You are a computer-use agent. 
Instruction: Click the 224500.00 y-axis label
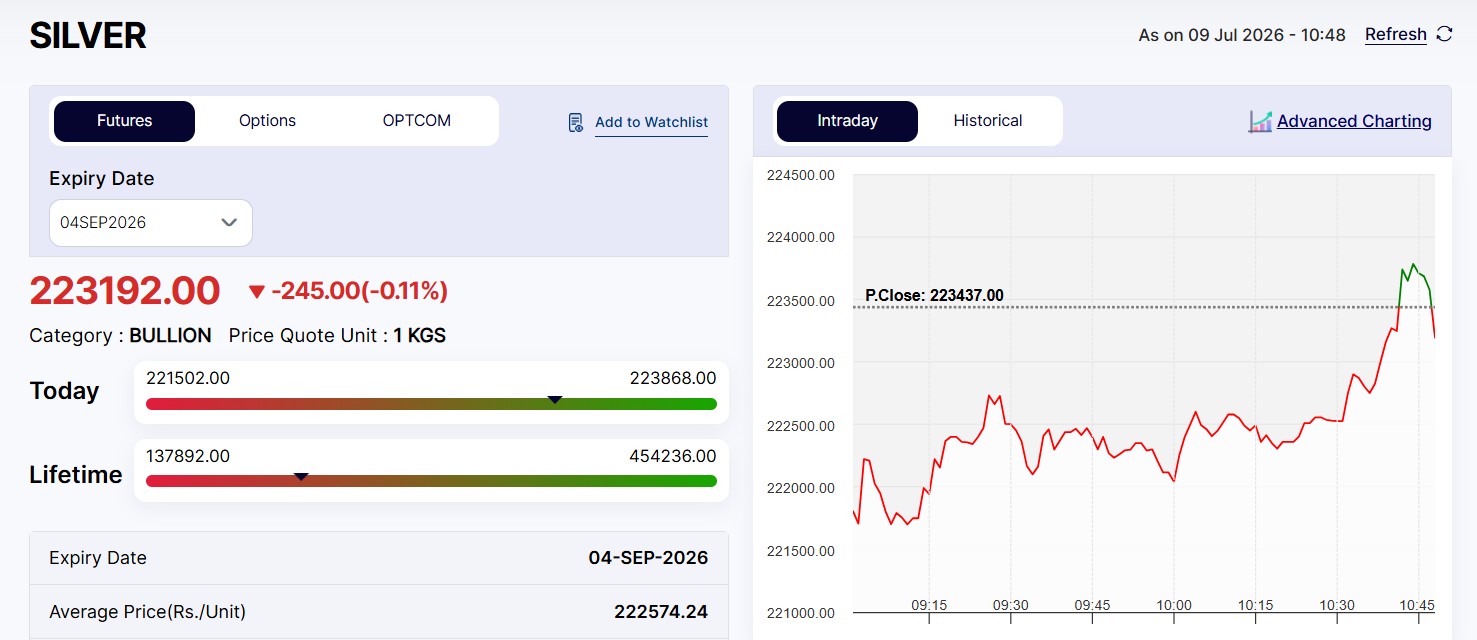pyautogui.click(x=800, y=175)
